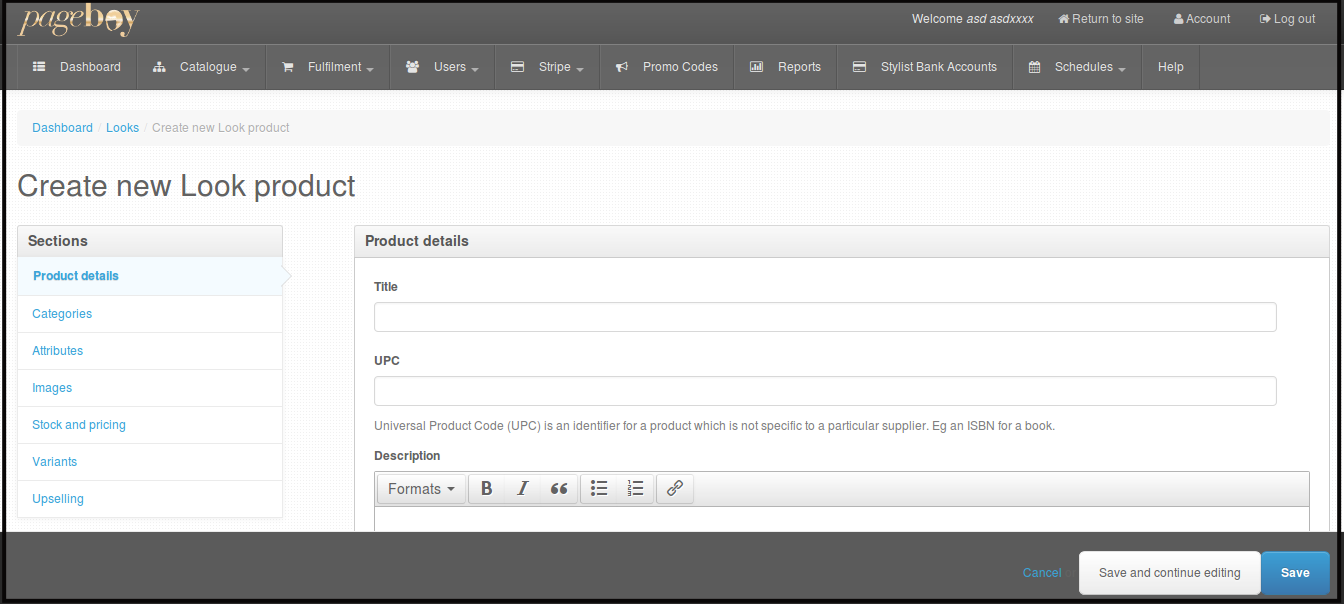Click into the Description text area
The image size is (1344, 604).
click(x=841, y=519)
